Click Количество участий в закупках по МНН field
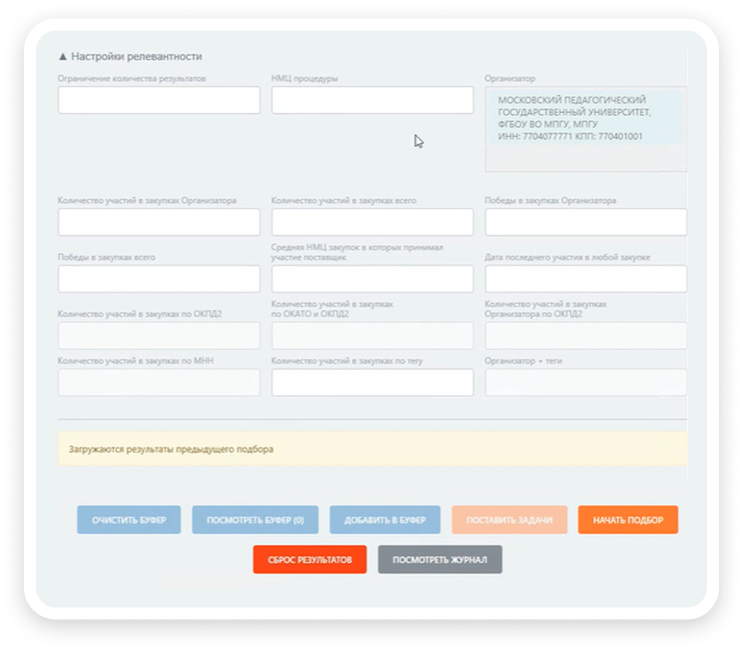The height and width of the screenshot is (650, 743). click(159, 382)
